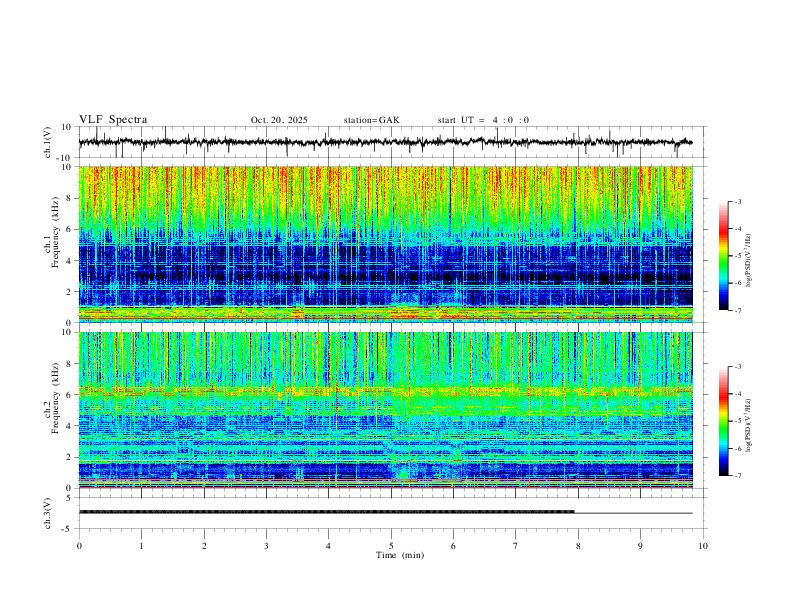Viewport: 792px width, 612px height.
Task: Click time axis tick label "5"
Action: tap(391, 546)
